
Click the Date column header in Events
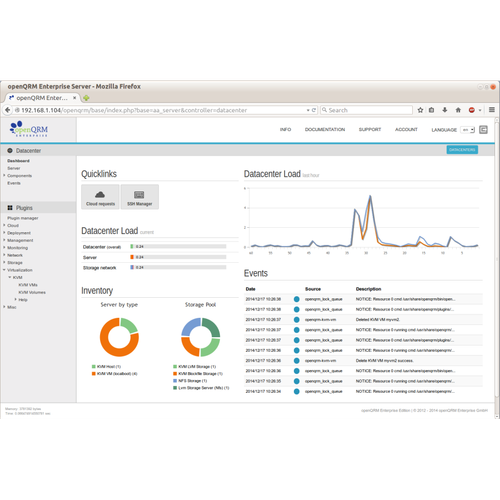pyautogui.click(x=250, y=289)
